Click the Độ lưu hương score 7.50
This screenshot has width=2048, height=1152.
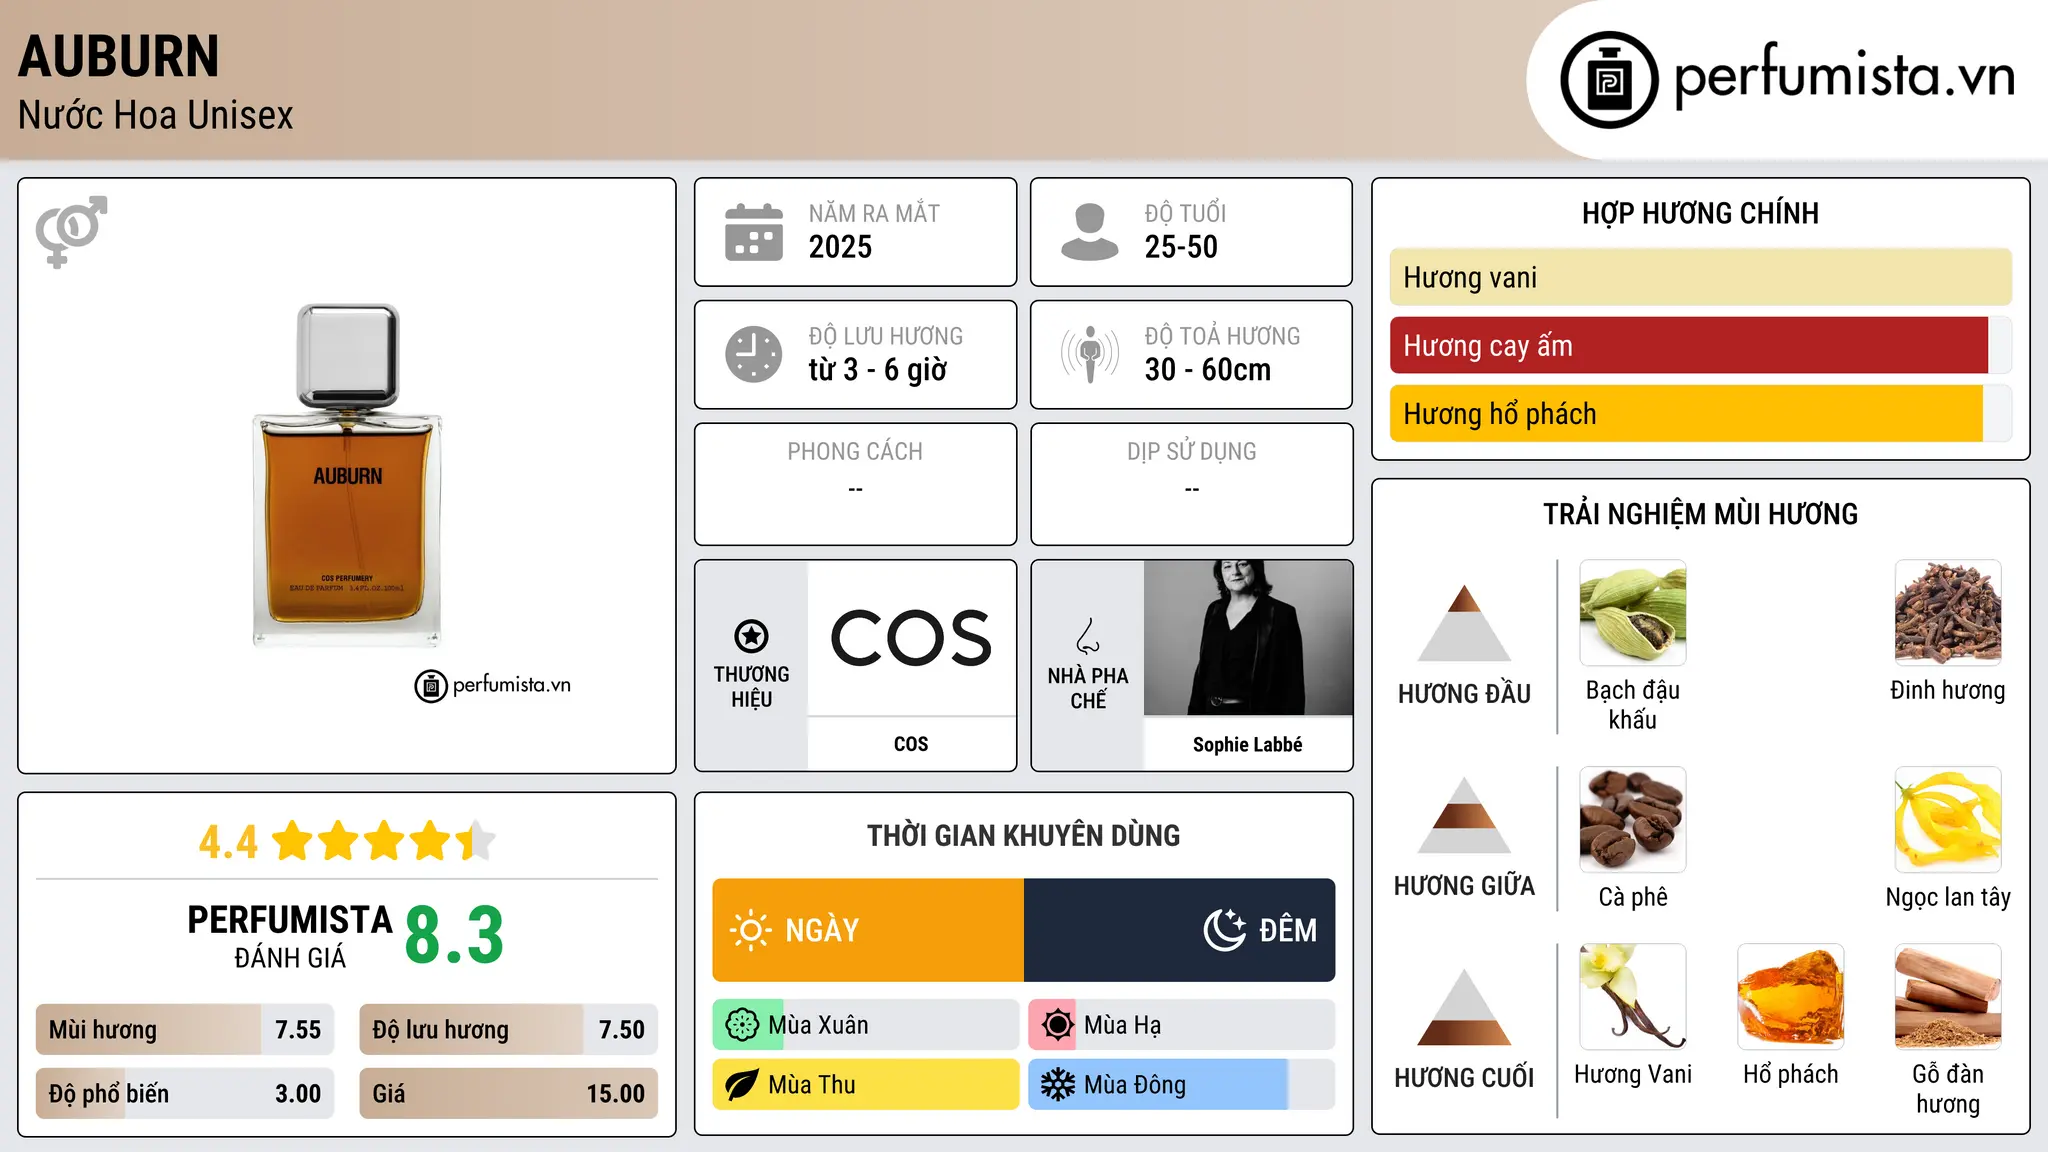[x=622, y=1030]
